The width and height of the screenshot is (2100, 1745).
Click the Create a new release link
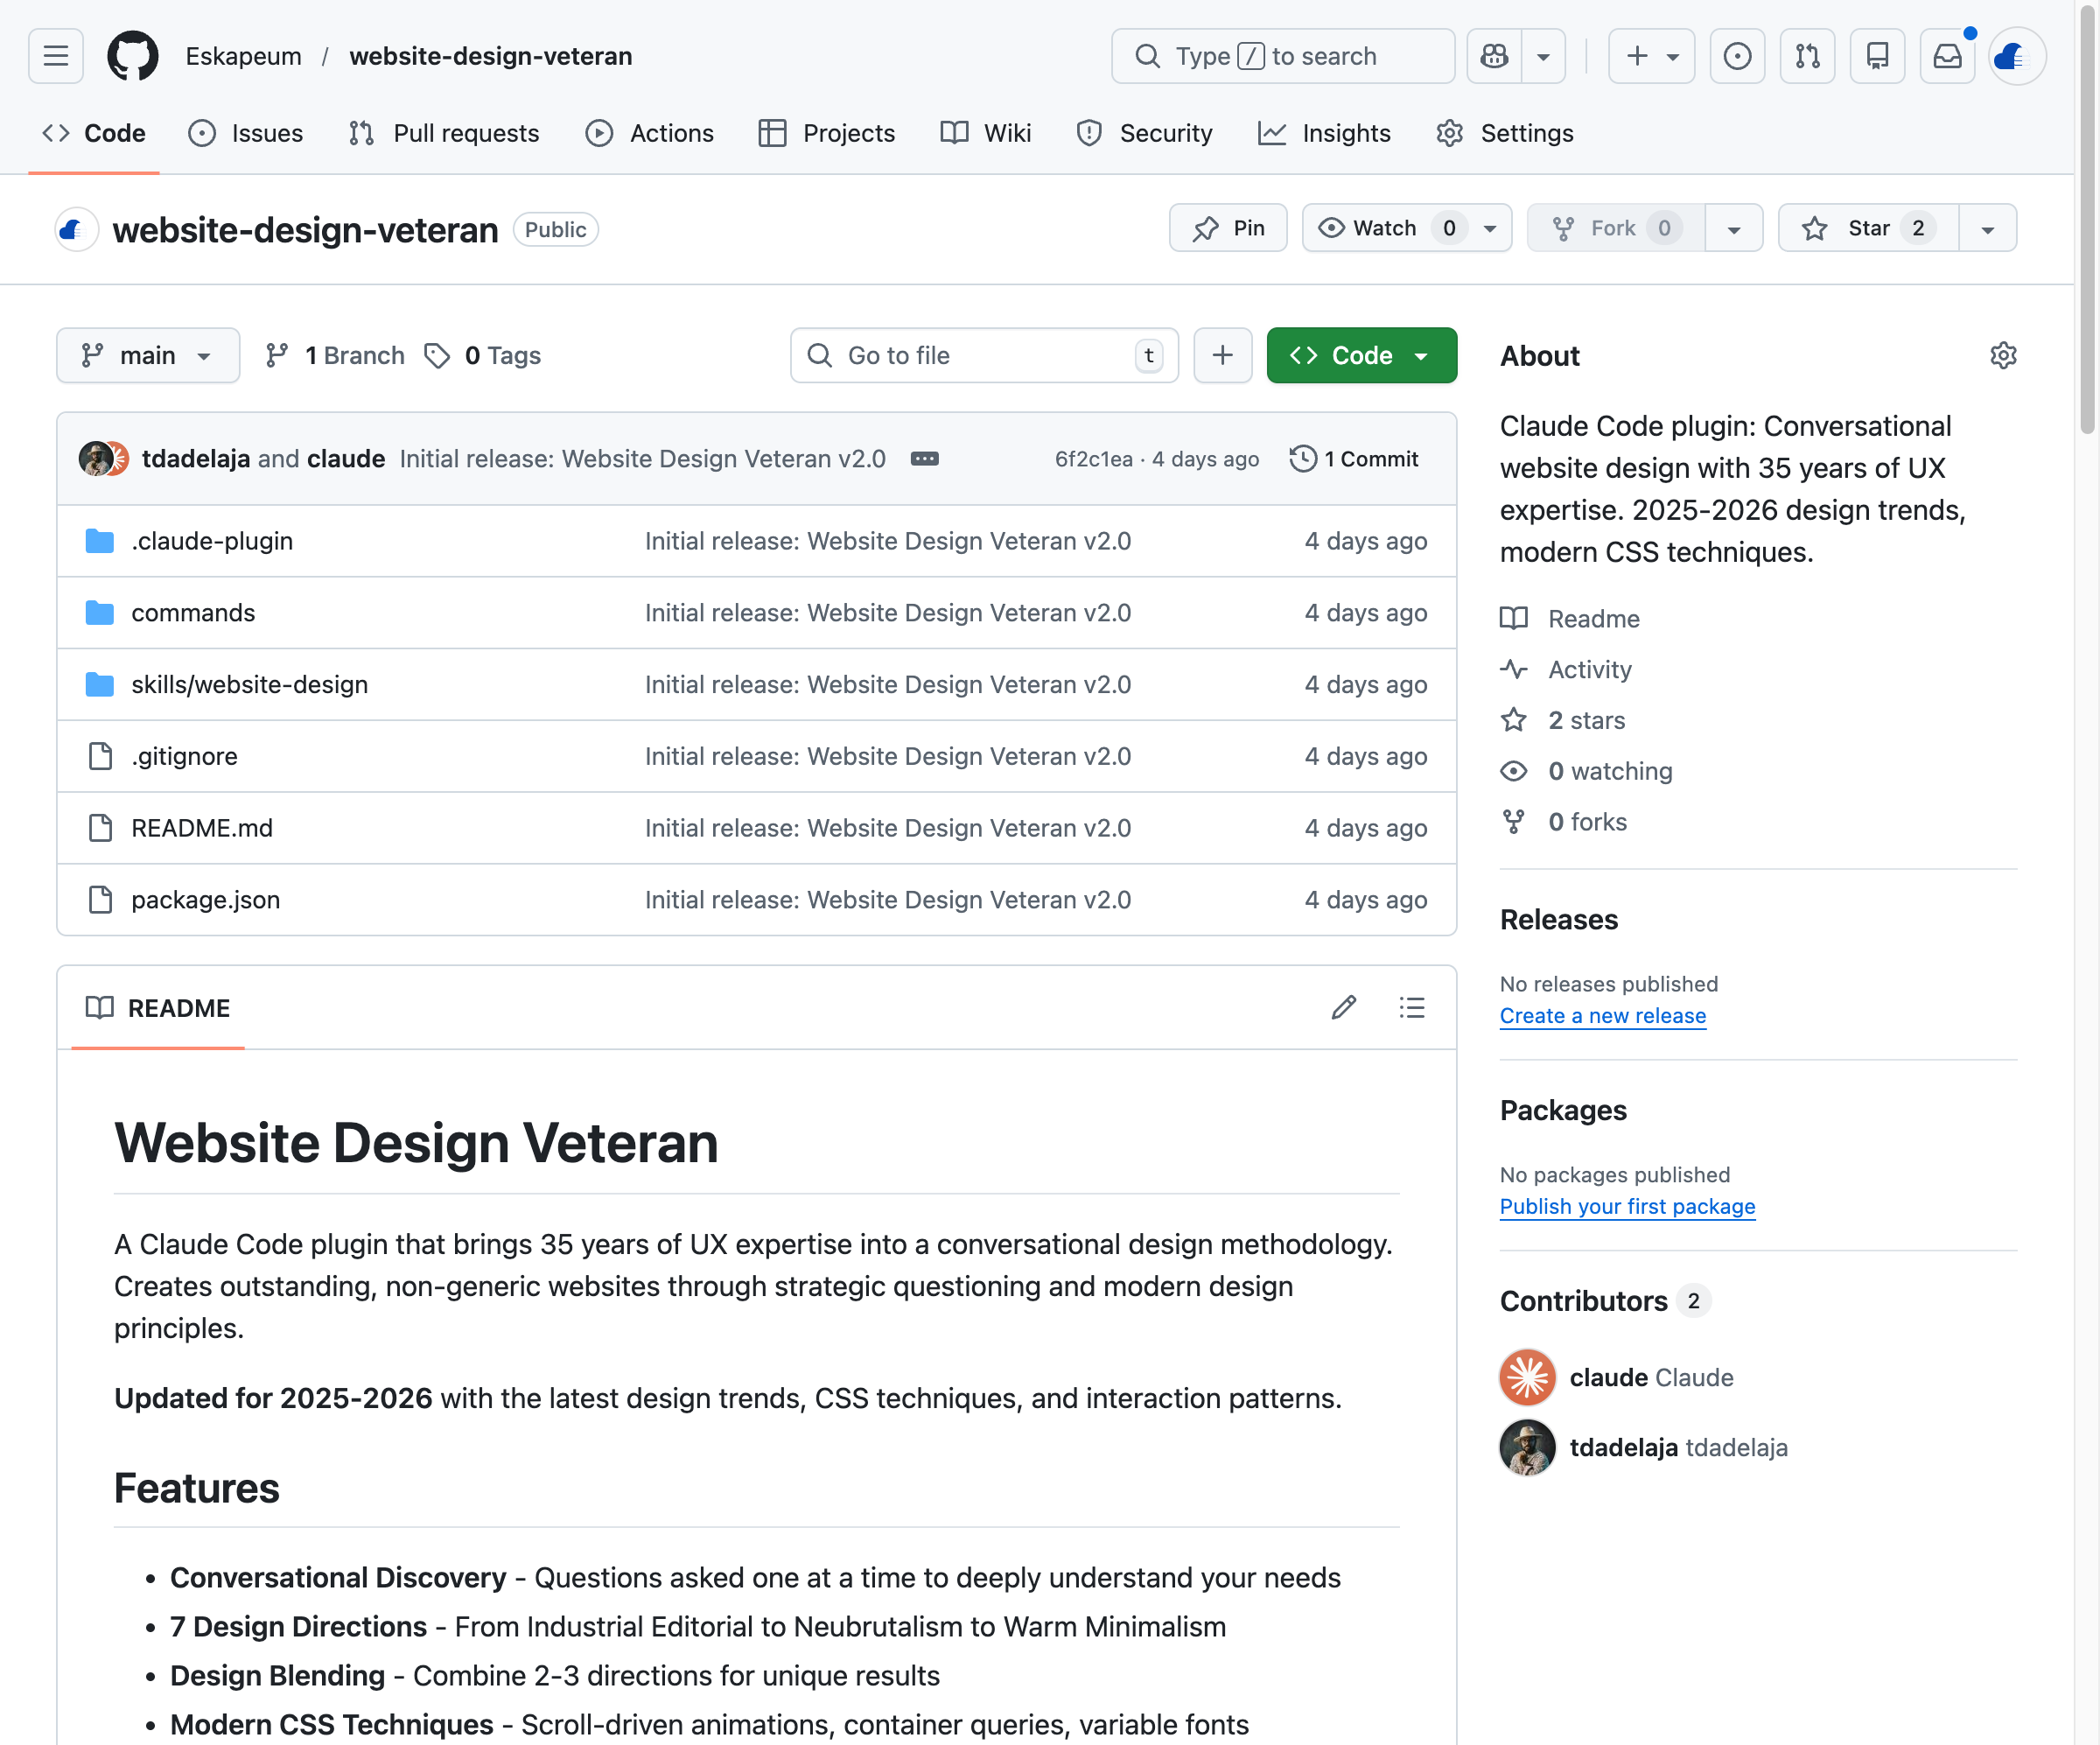pyautogui.click(x=1601, y=1015)
